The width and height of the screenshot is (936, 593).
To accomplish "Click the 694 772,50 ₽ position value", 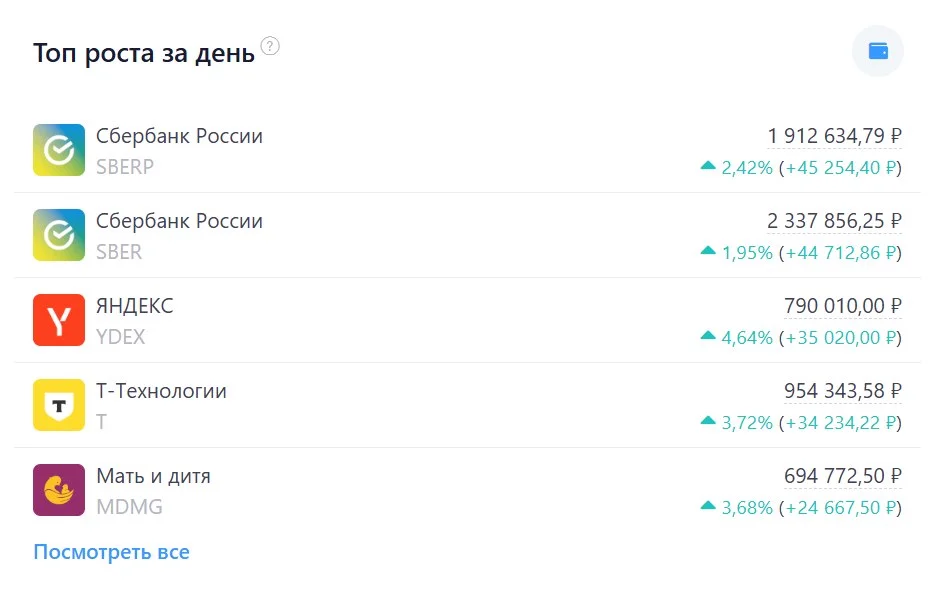I will tap(843, 476).
